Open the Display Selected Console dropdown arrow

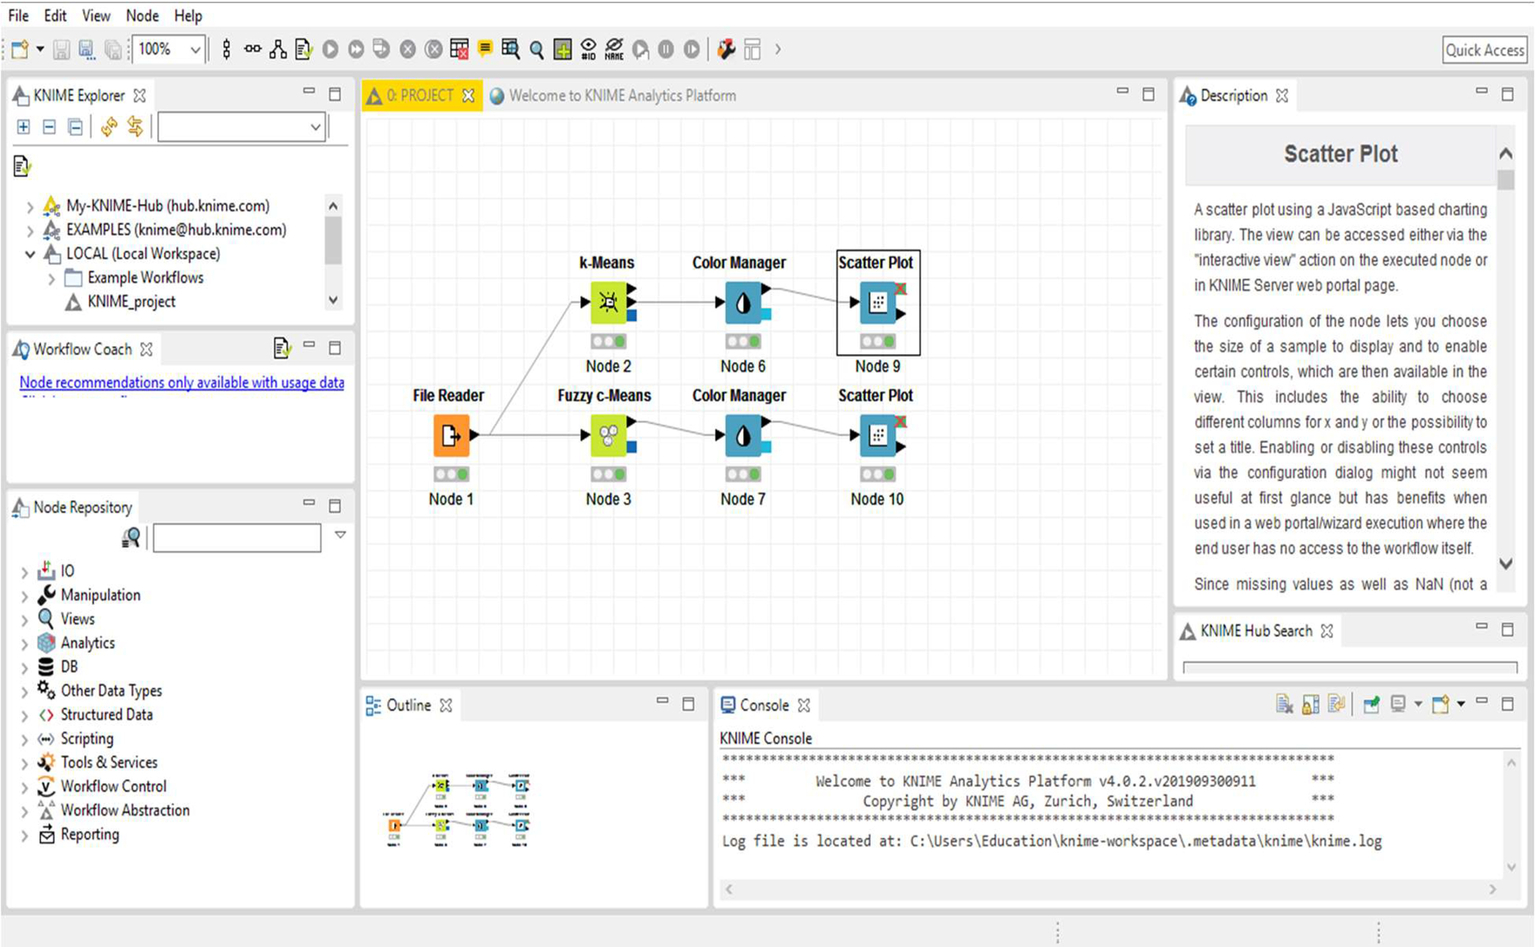[1418, 705]
